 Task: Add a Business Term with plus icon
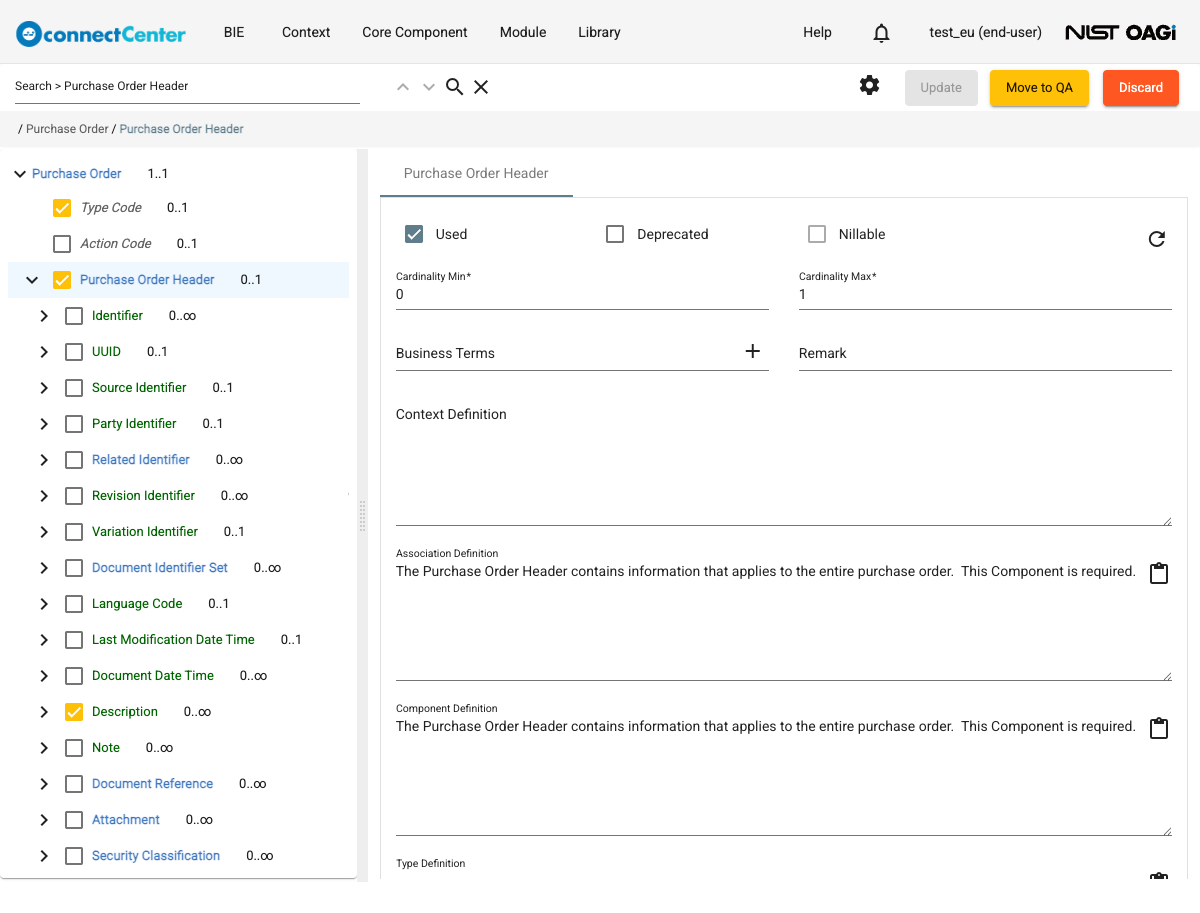tap(753, 351)
